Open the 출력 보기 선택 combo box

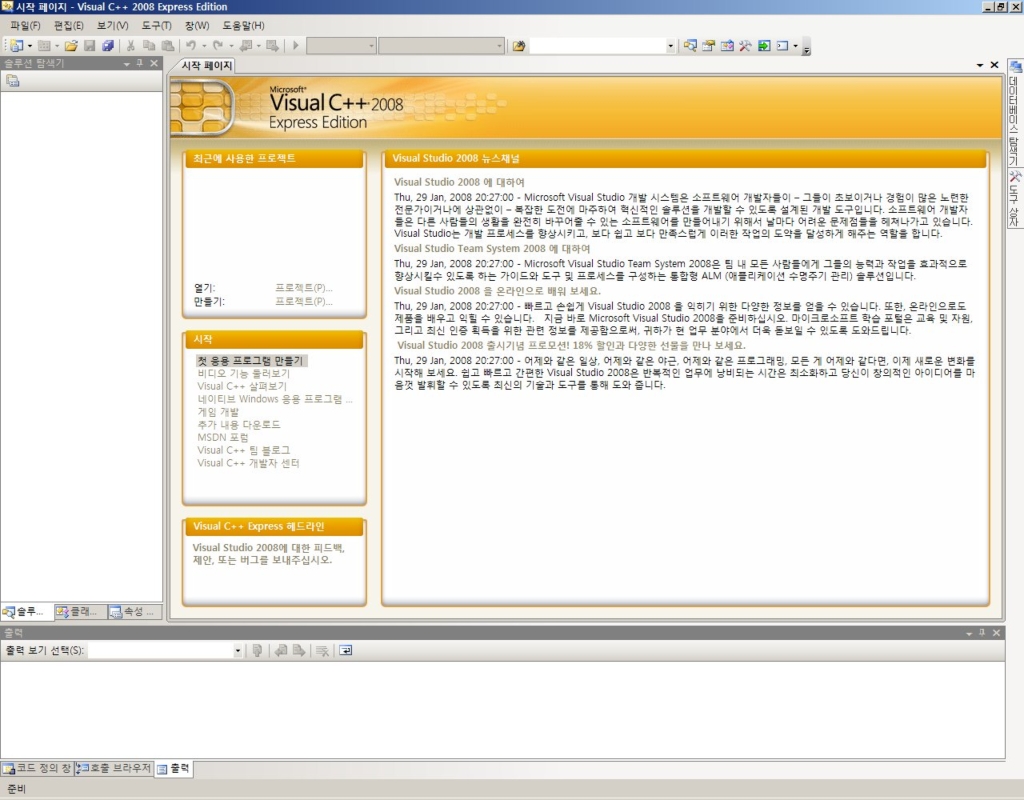tap(166, 650)
